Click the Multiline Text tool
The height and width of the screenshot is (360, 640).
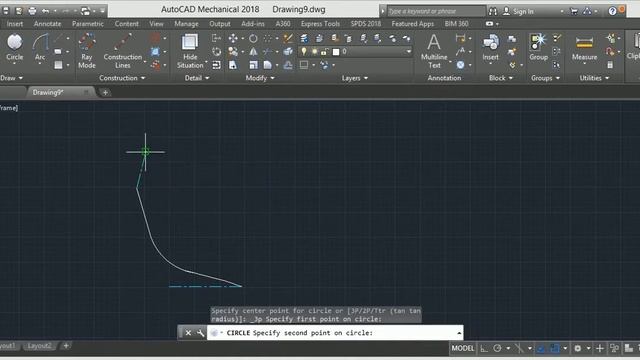tap(434, 51)
